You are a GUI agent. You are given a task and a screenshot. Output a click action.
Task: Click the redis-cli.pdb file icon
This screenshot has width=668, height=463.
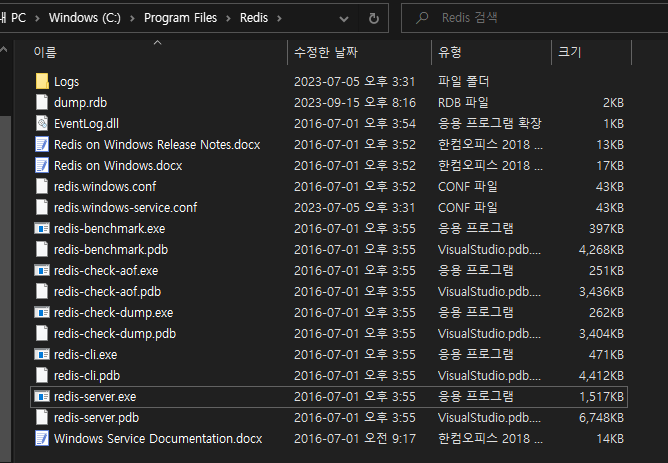[42, 376]
